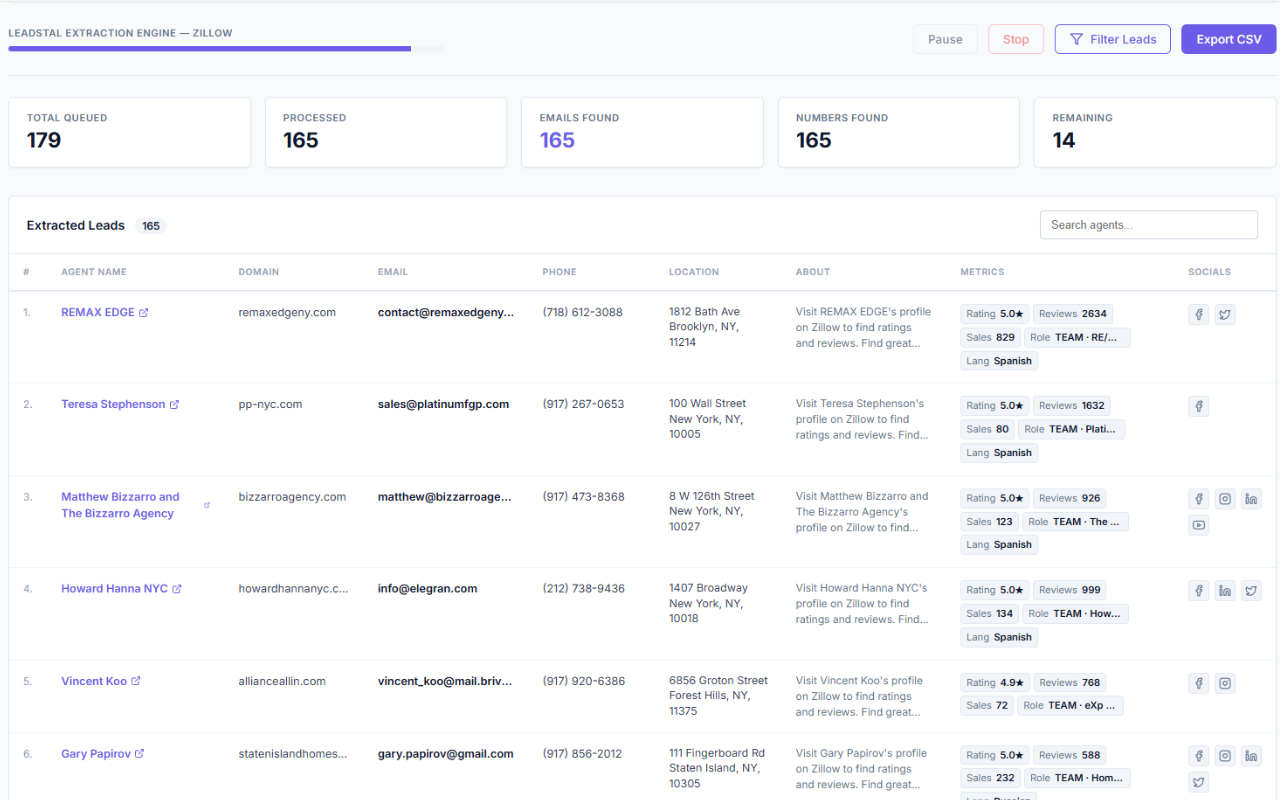The width and height of the screenshot is (1280, 800).
Task: Click the Emails Found stat card
Action: pyautogui.click(x=642, y=132)
